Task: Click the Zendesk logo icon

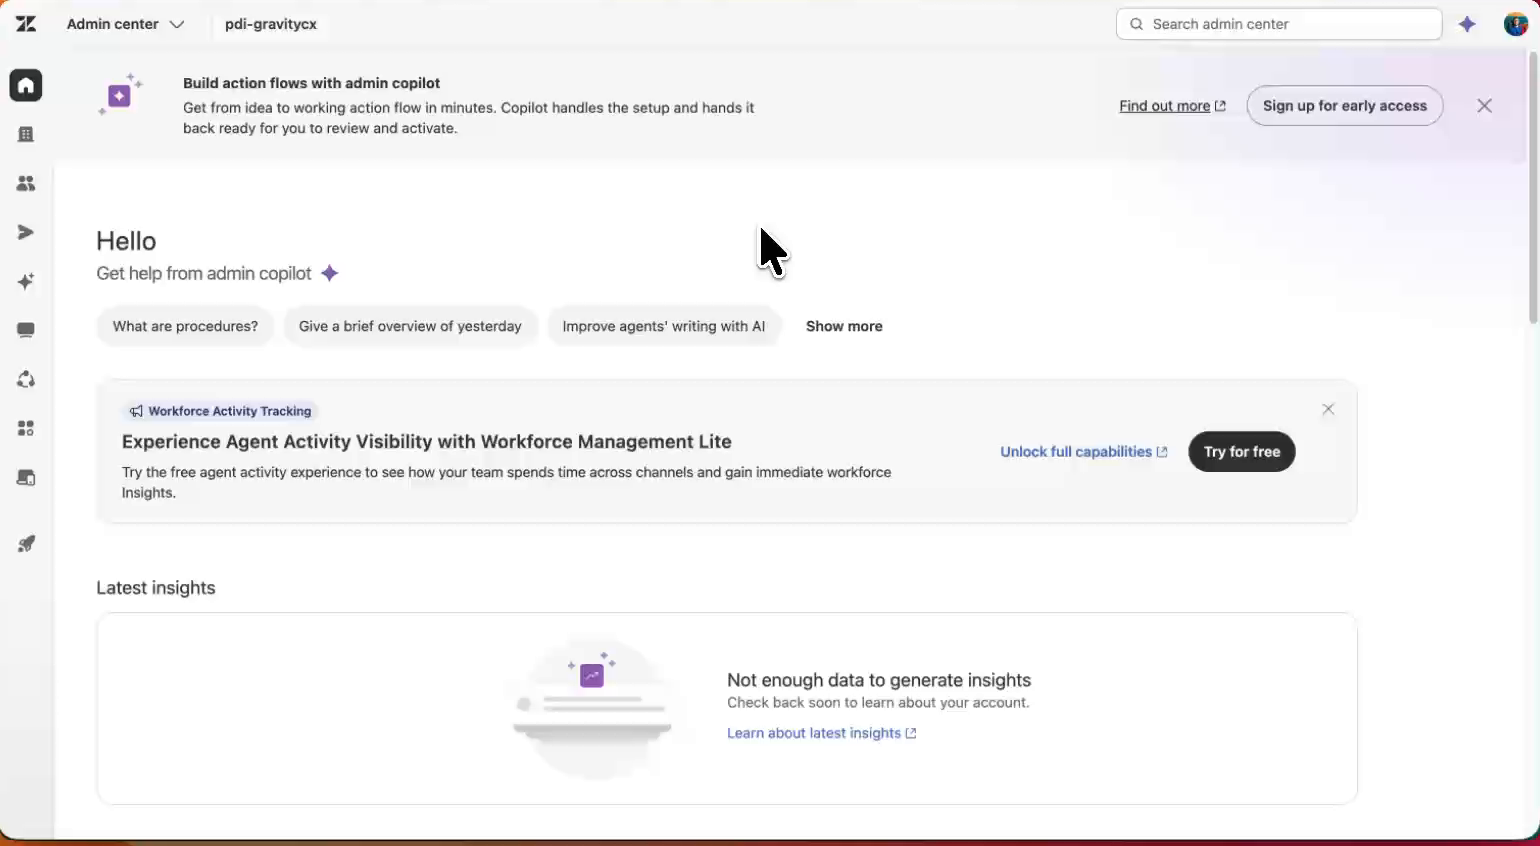Action: click(x=26, y=24)
